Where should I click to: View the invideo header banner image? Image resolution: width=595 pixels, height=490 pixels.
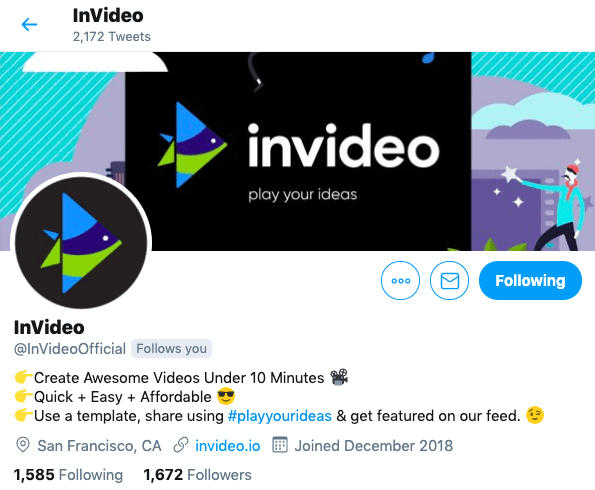pos(298,151)
